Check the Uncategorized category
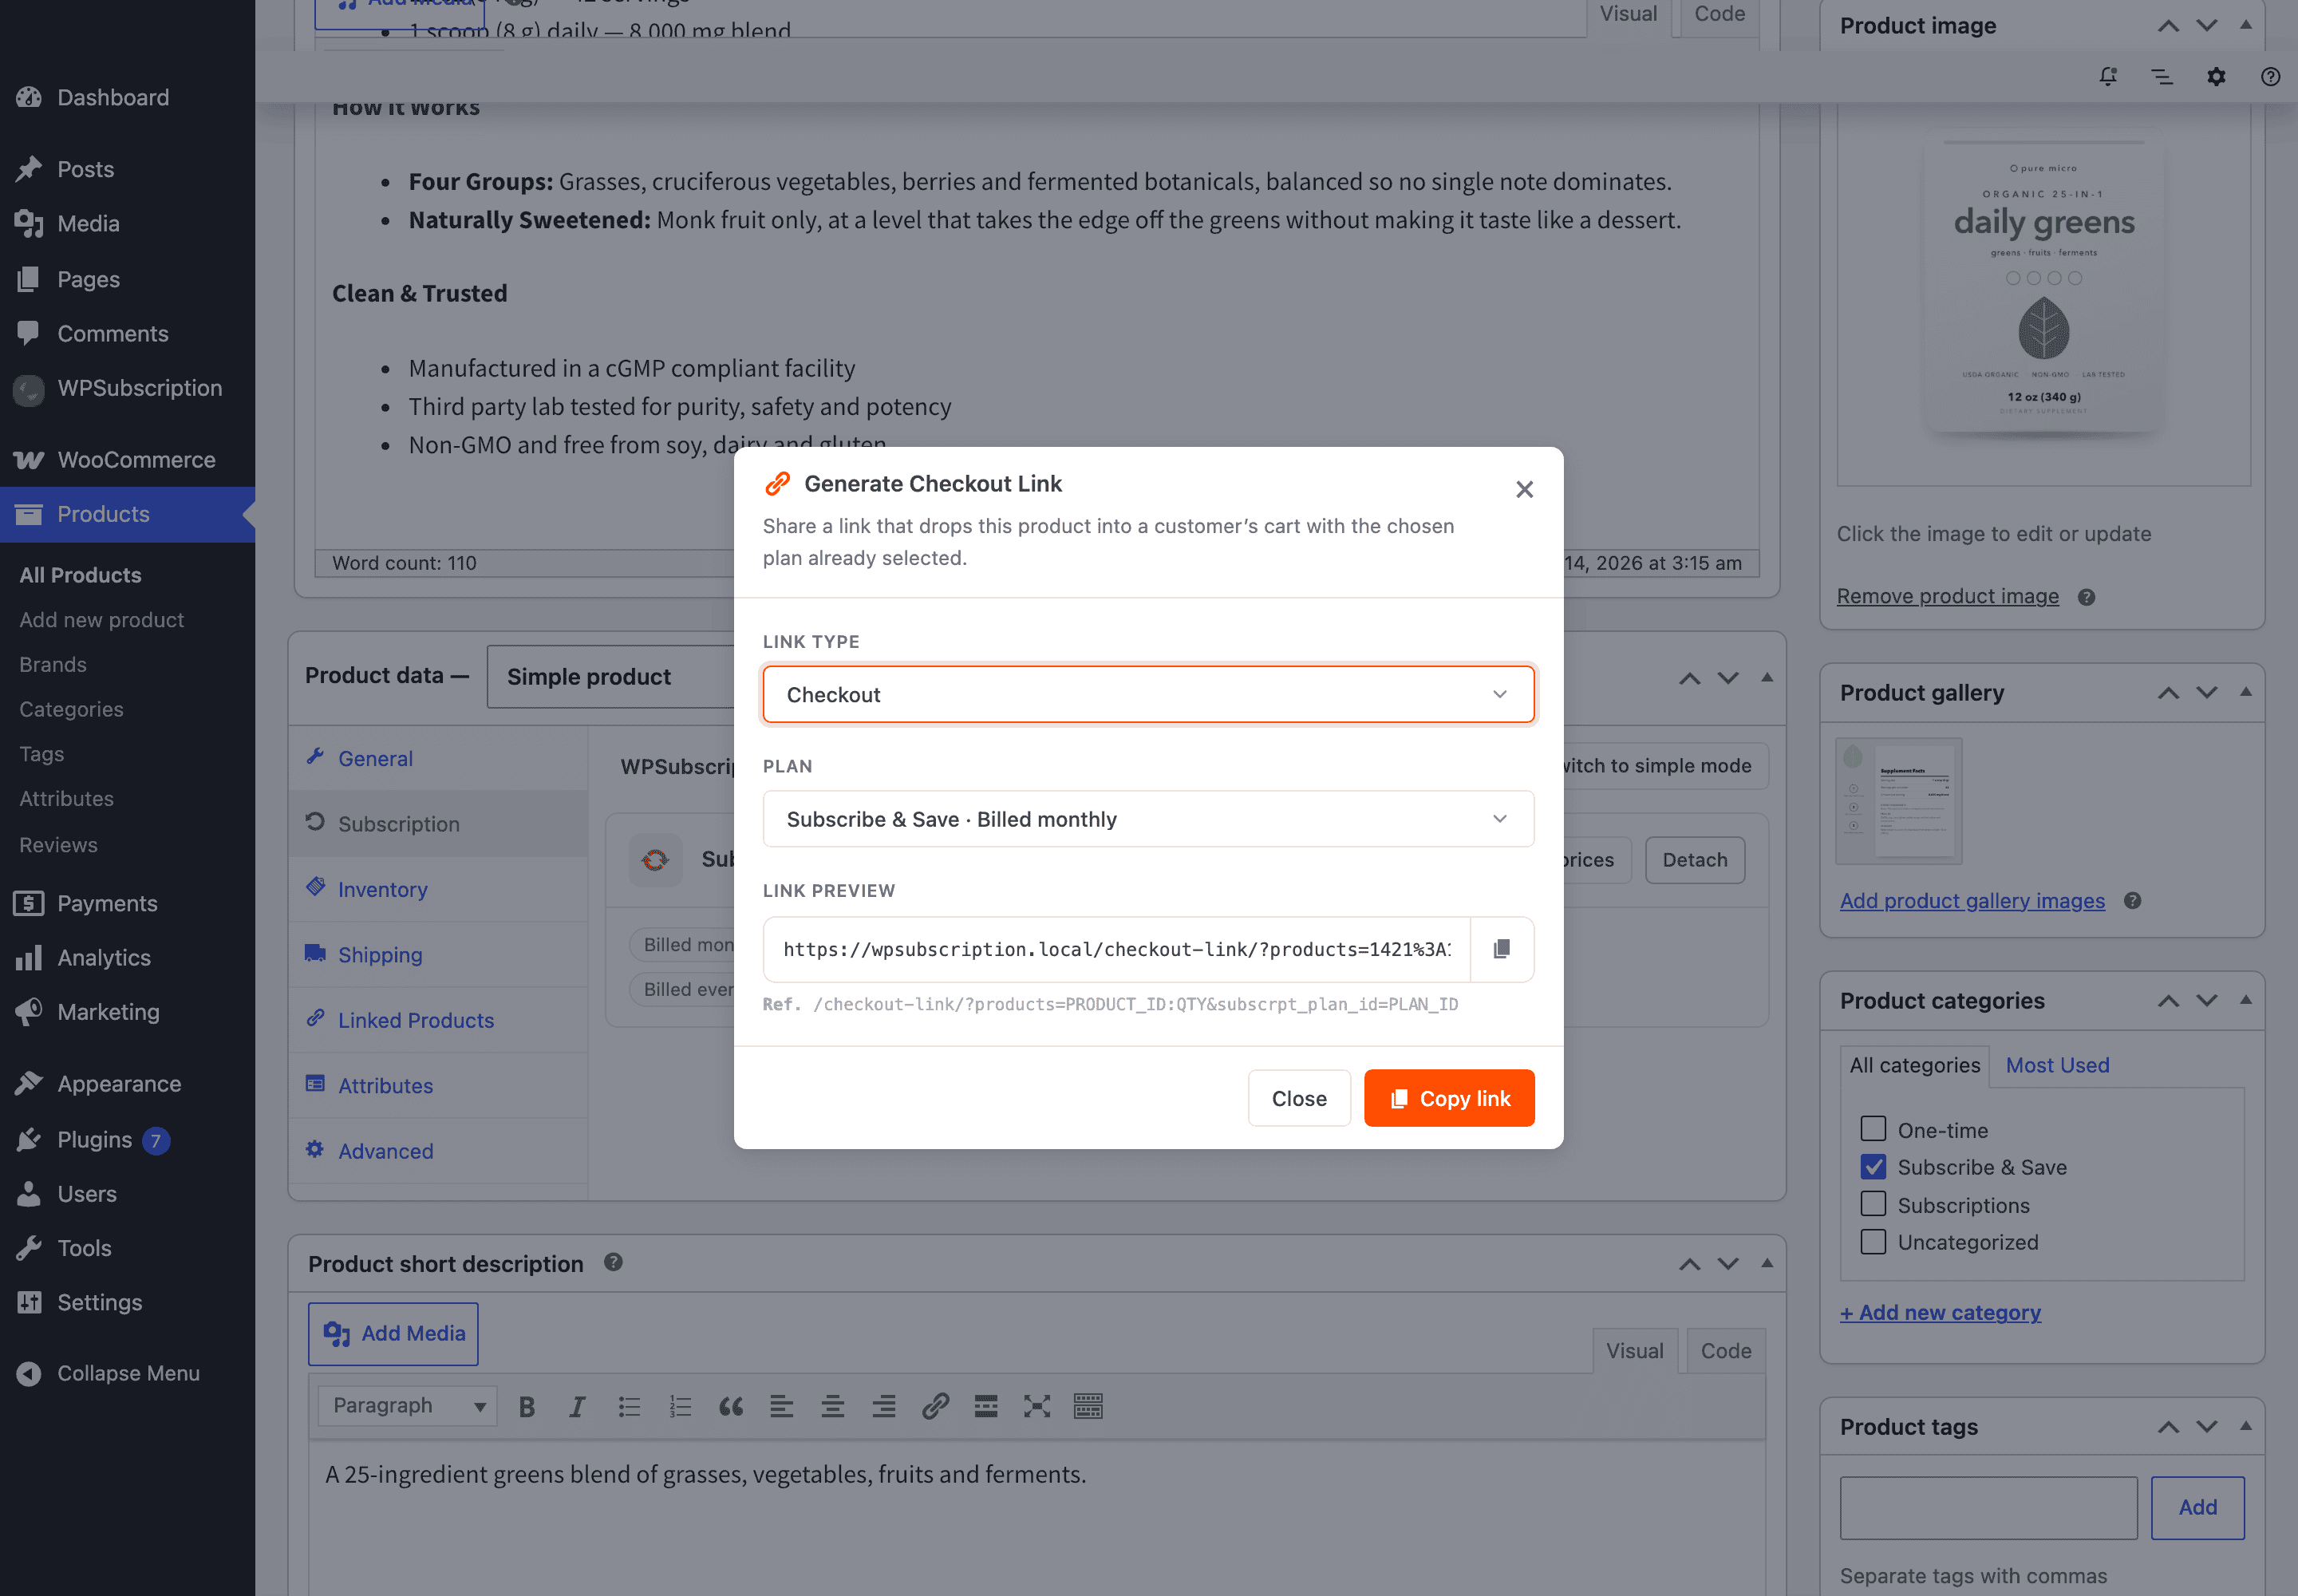Image resolution: width=2298 pixels, height=1596 pixels. (x=1873, y=1241)
